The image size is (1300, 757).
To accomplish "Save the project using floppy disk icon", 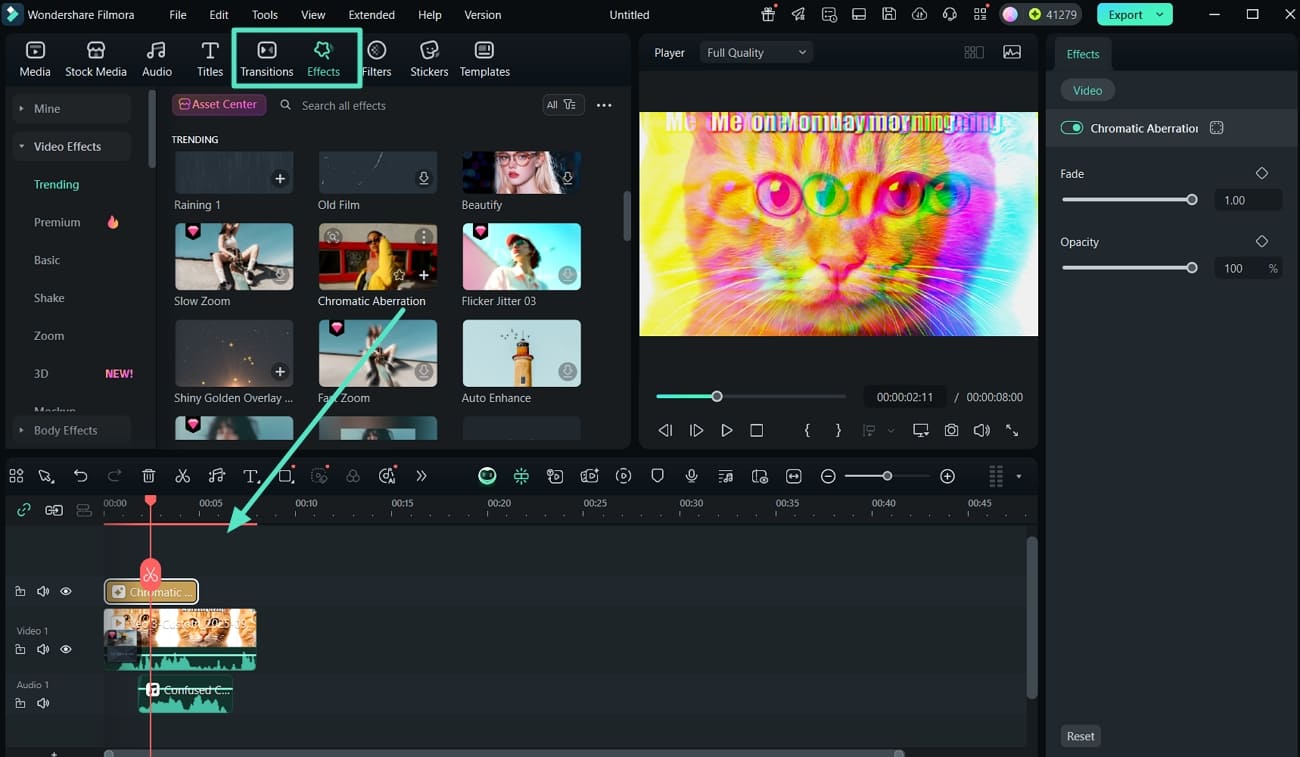I will tap(889, 15).
